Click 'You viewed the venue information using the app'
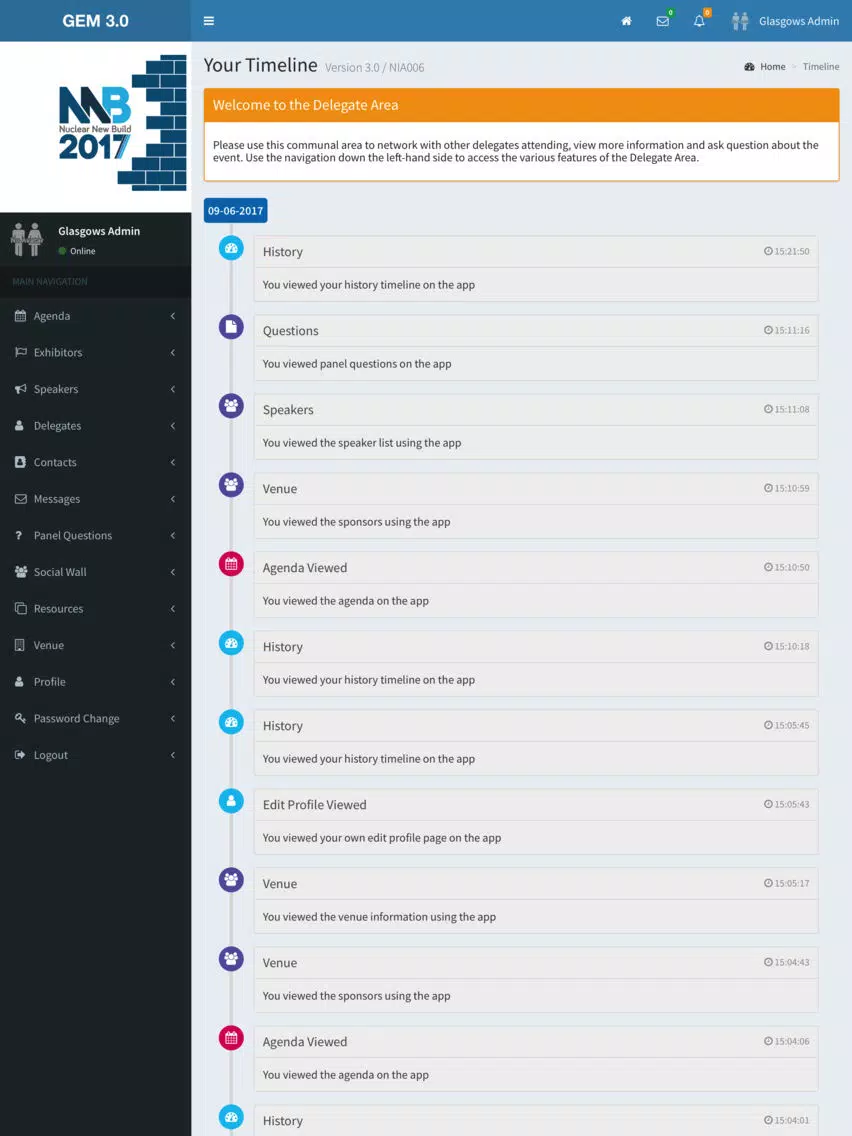Viewport: 852px width, 1136px height. (380, 916)
